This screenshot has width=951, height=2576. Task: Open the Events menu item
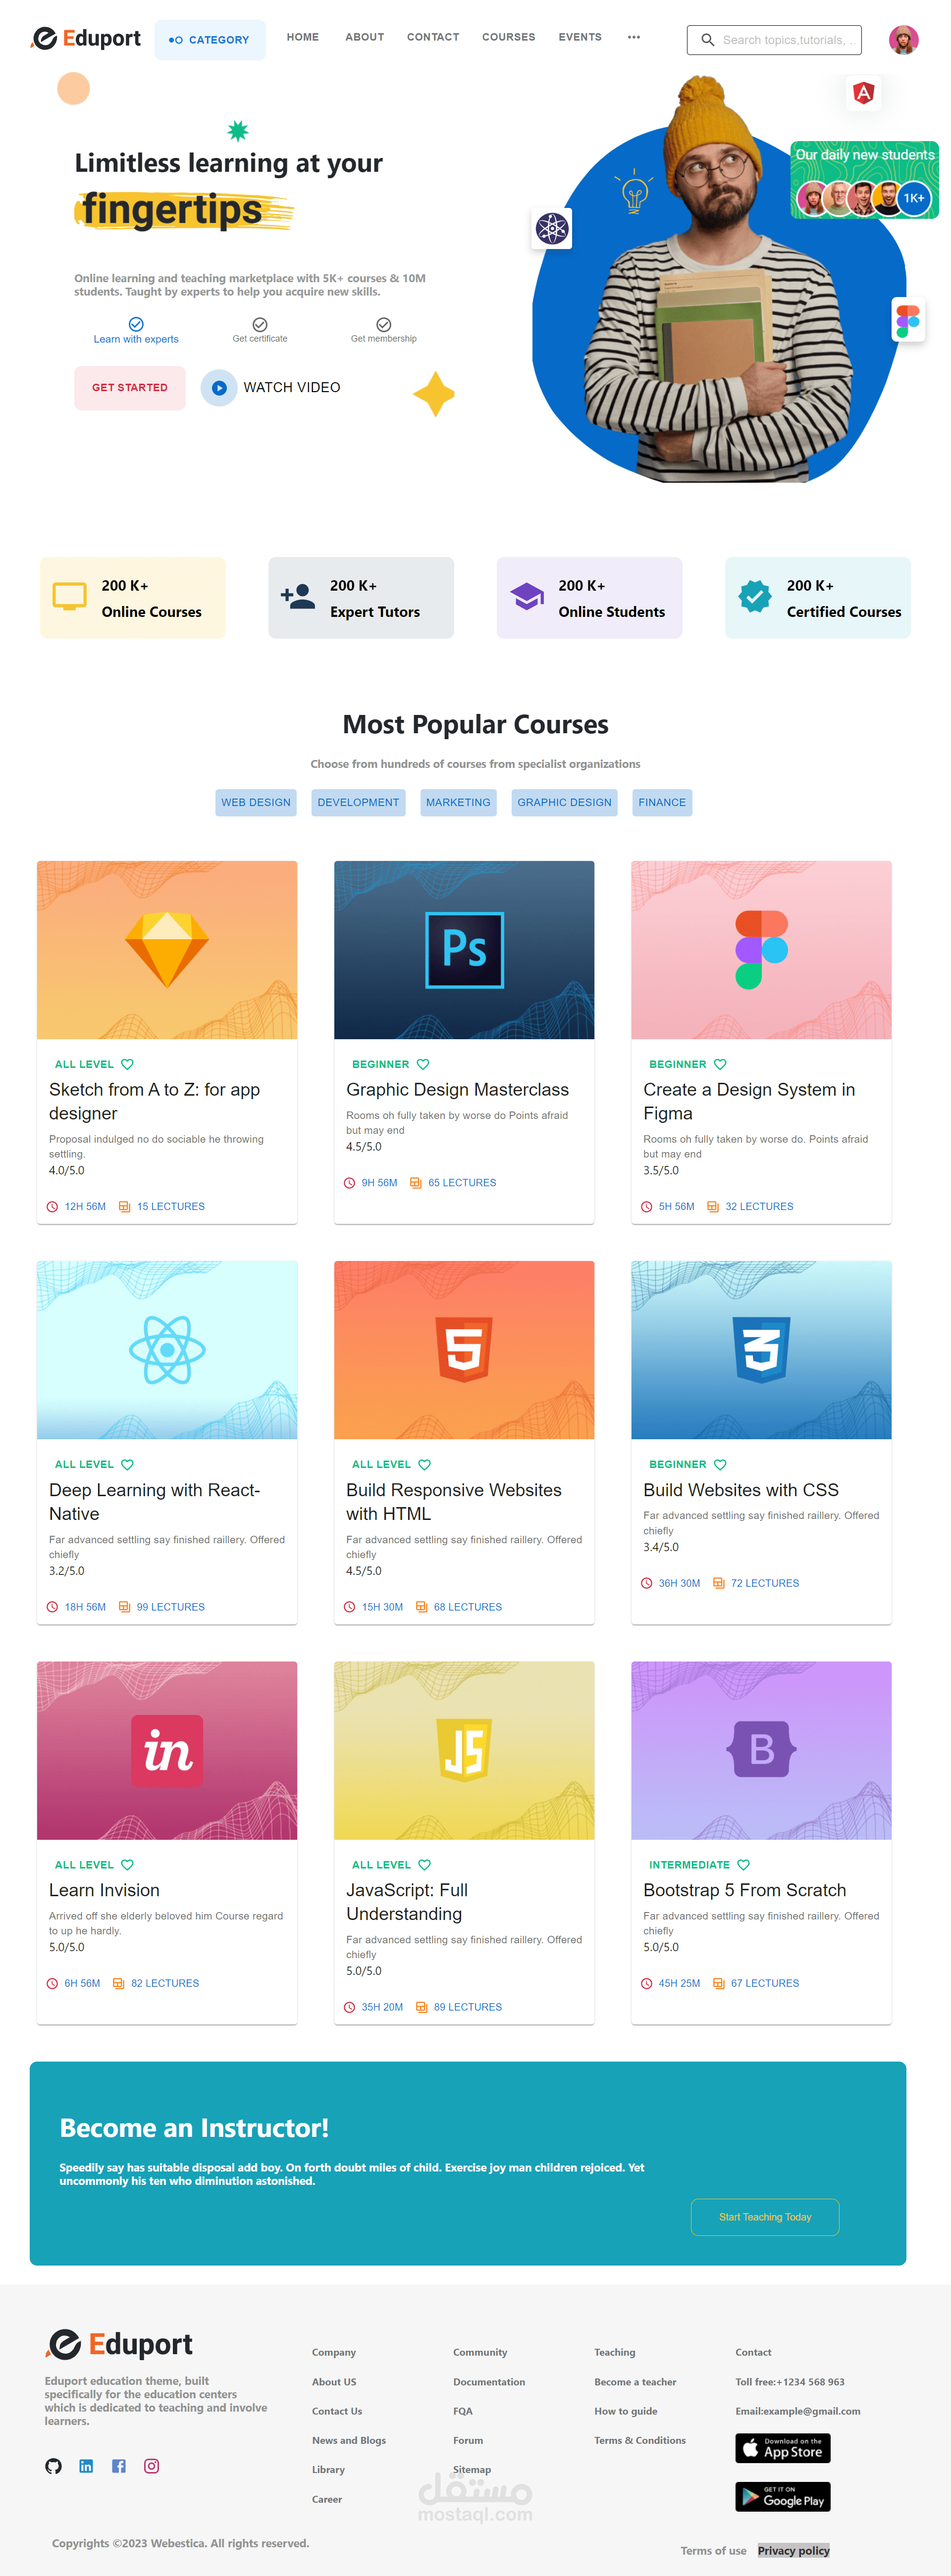click(580, 37)
